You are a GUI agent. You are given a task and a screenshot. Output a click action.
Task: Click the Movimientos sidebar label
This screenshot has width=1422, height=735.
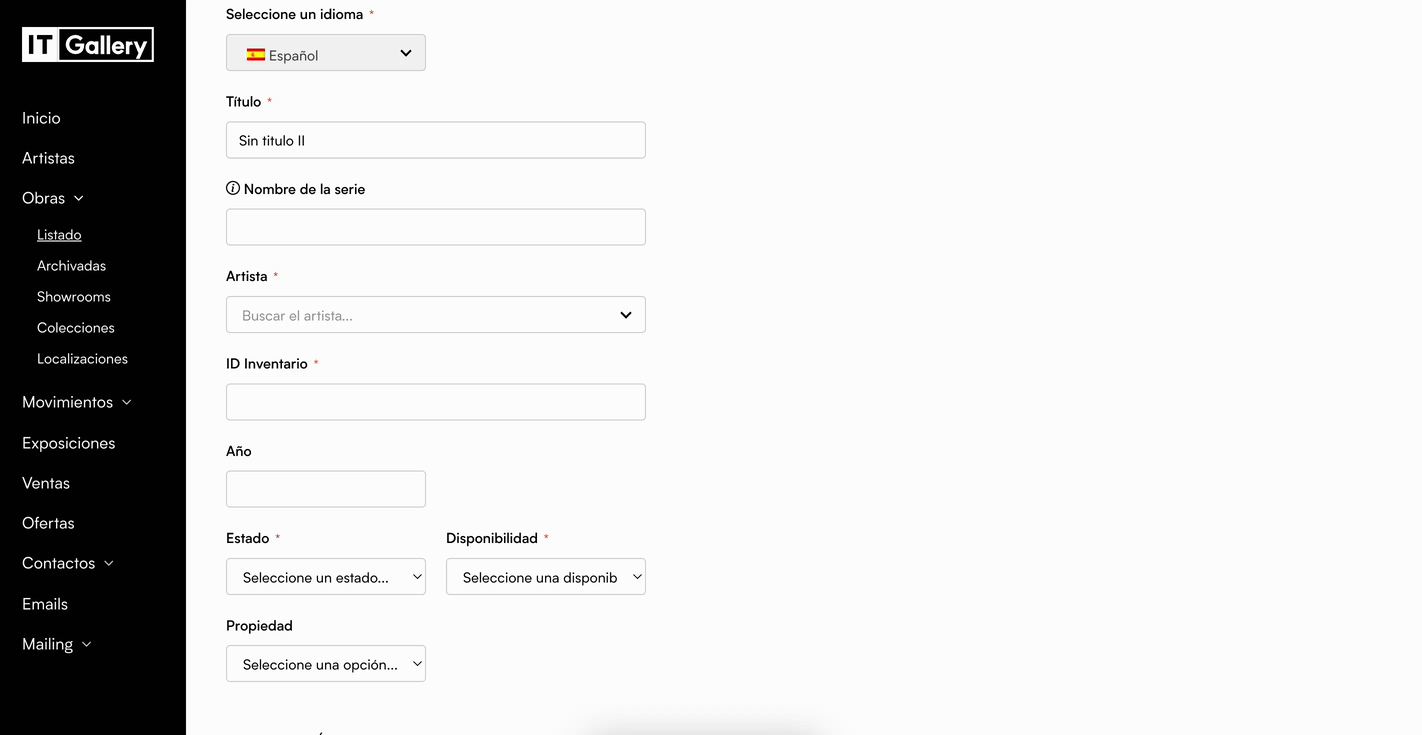(67, 402)
